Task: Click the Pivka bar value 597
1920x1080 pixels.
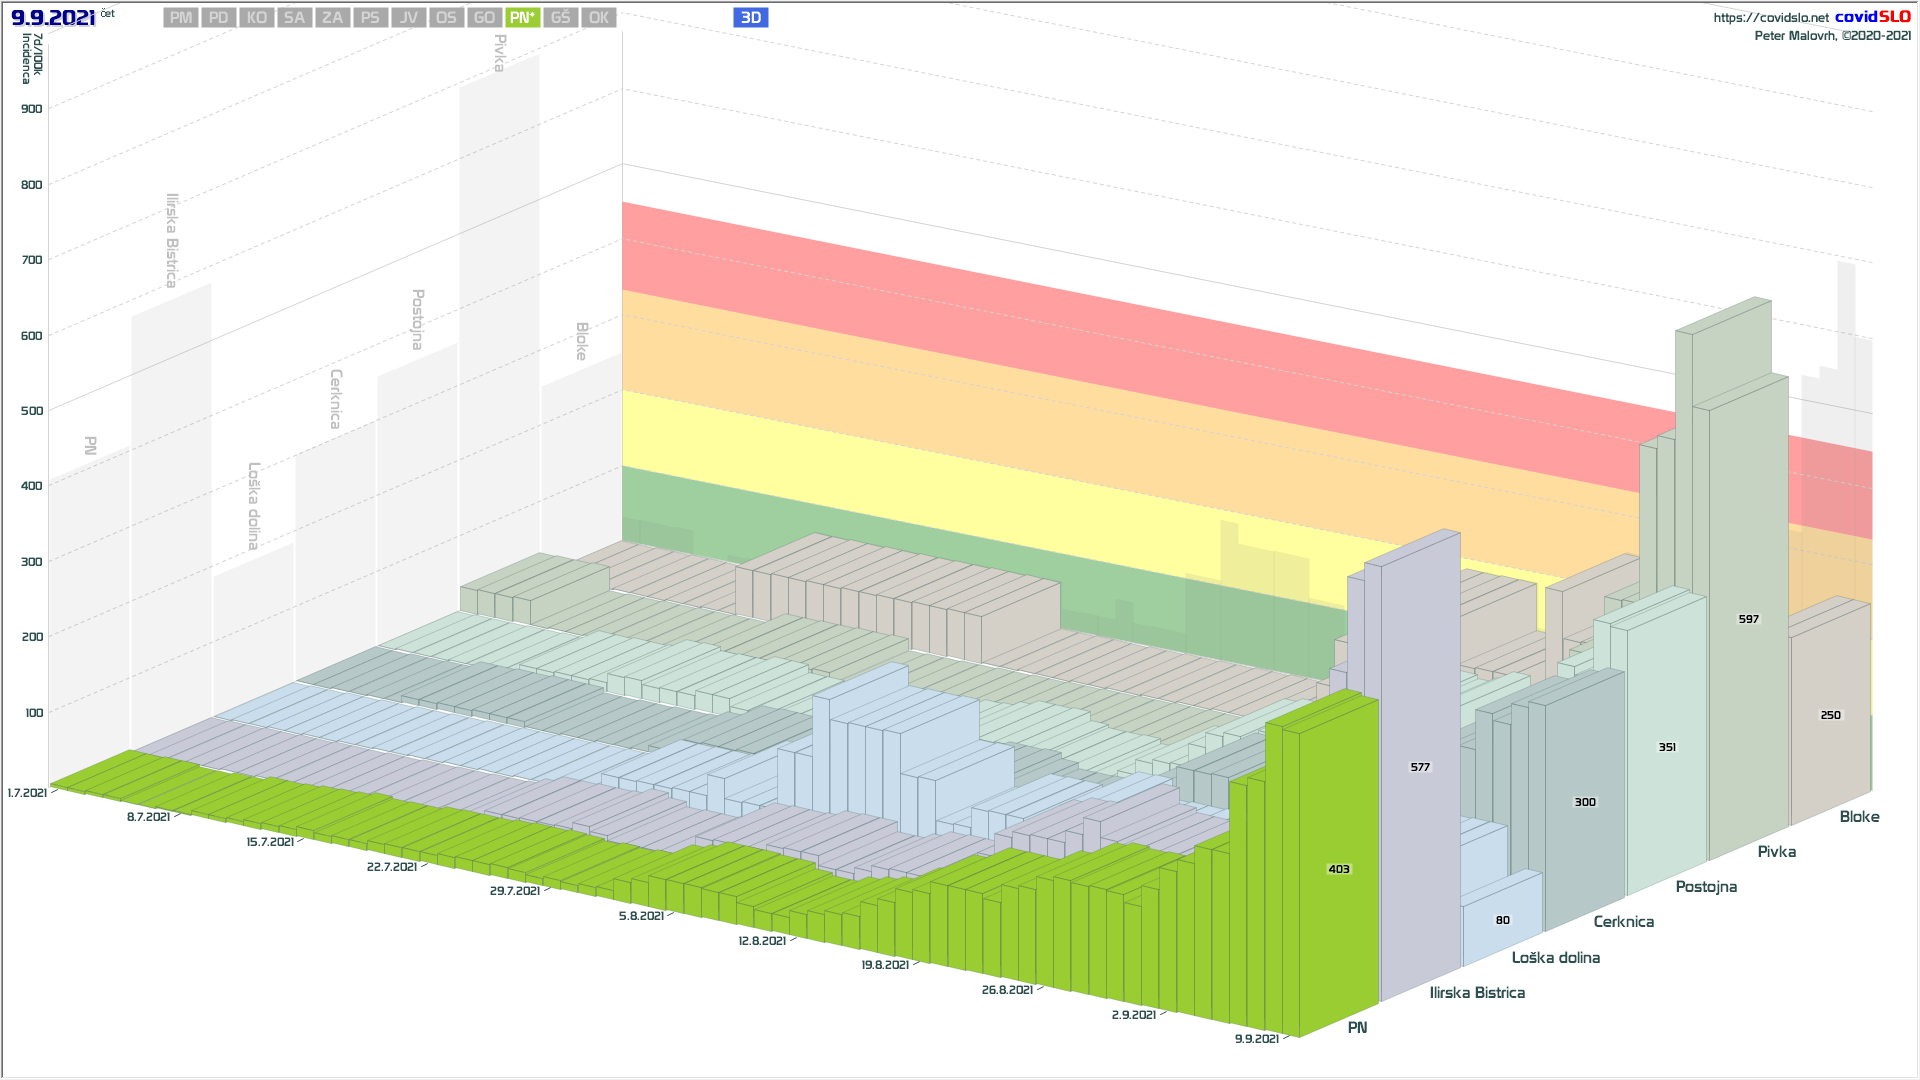Action: (x=1748, y=620)
